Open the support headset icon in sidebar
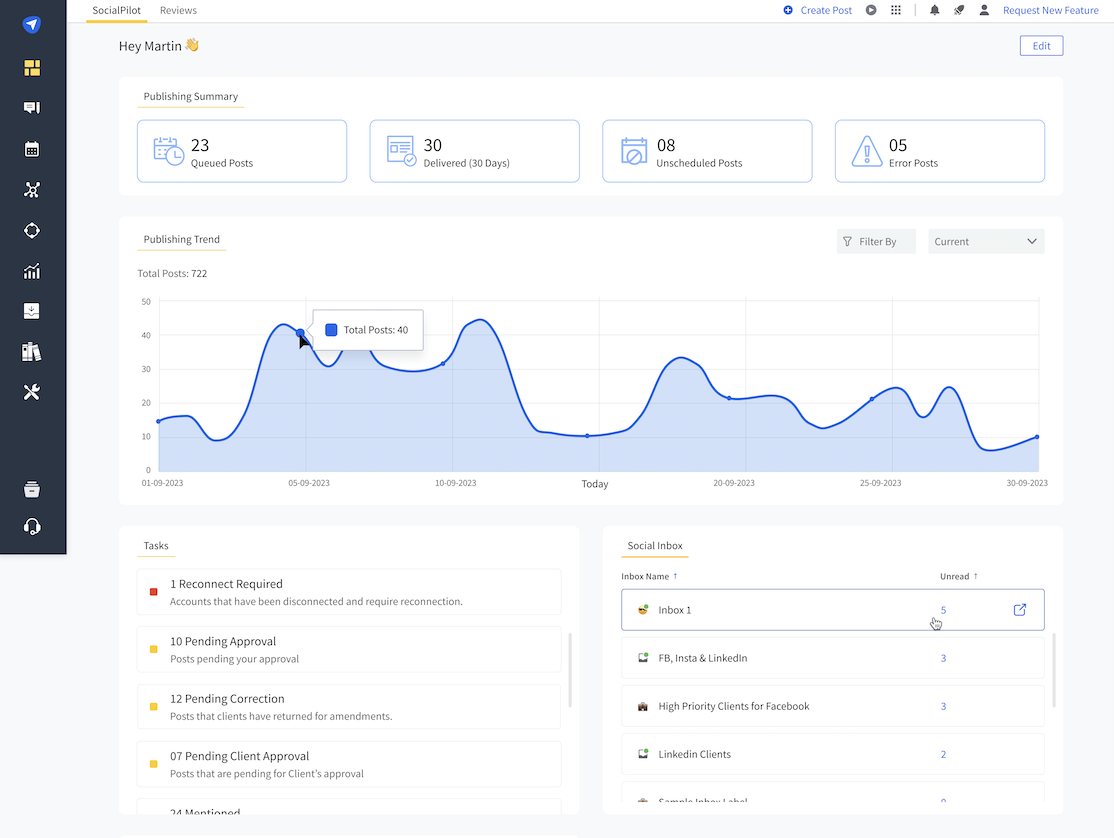 pyautogui.click(x=32, y=526)
